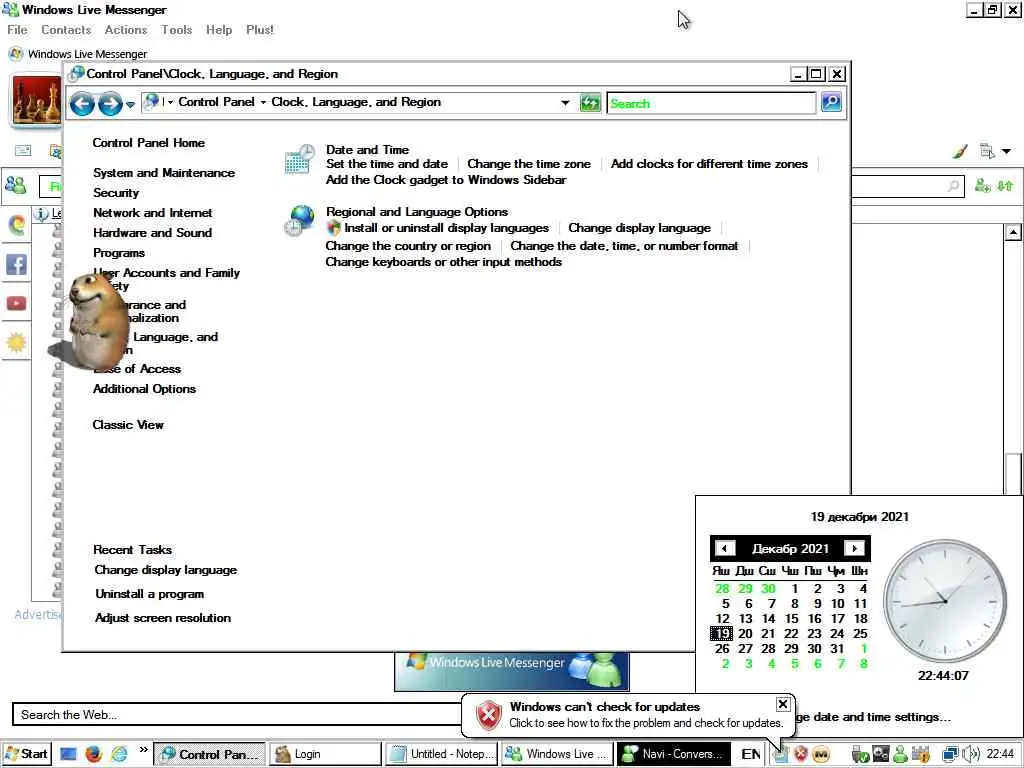Click the green sort arrows icon in Messenger
This screenshot has width=1024, height=768.
1005,186
